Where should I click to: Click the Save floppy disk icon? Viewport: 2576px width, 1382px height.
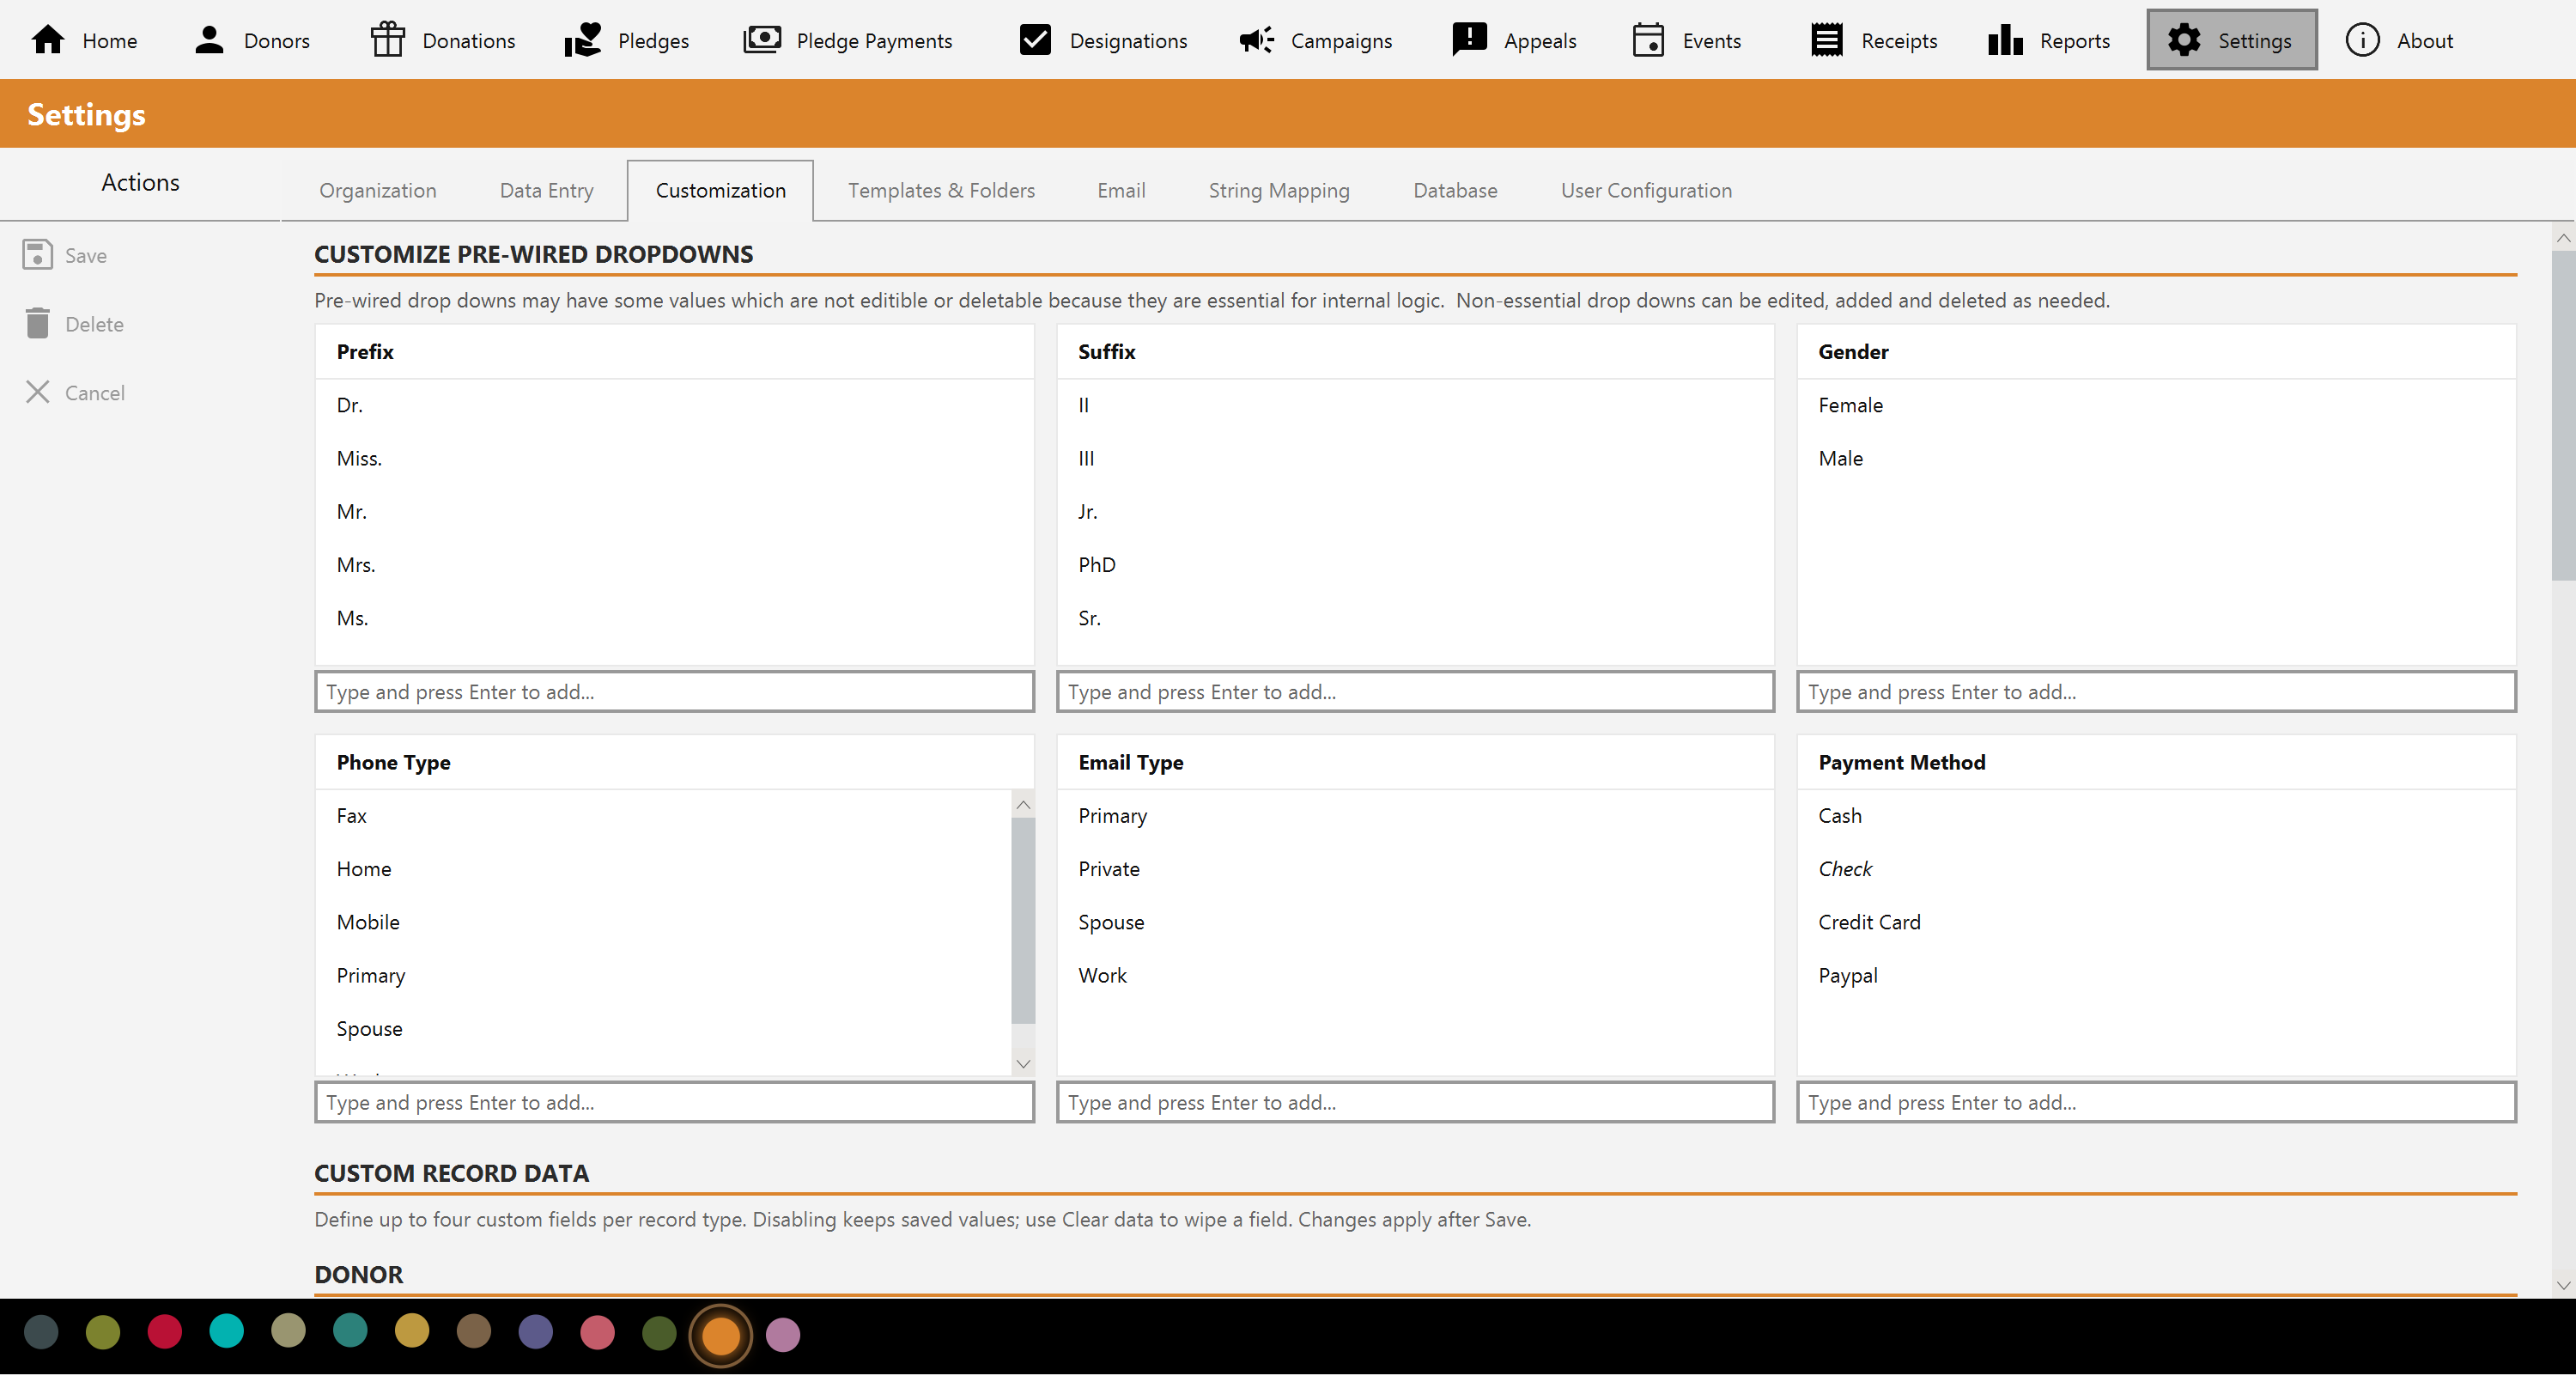click(37, 255)
